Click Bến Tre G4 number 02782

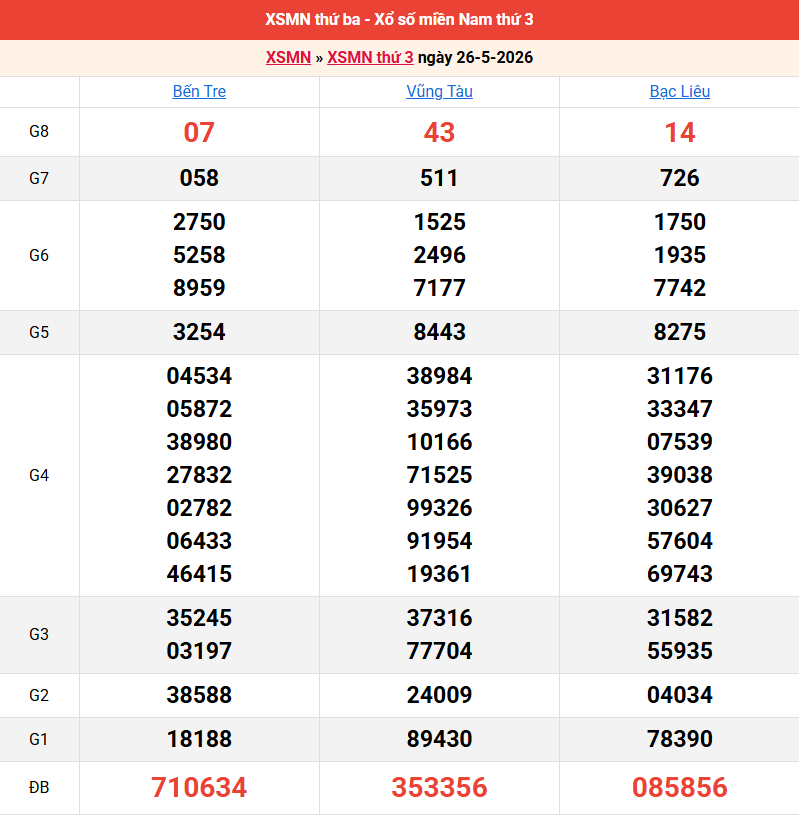(199, 508)
